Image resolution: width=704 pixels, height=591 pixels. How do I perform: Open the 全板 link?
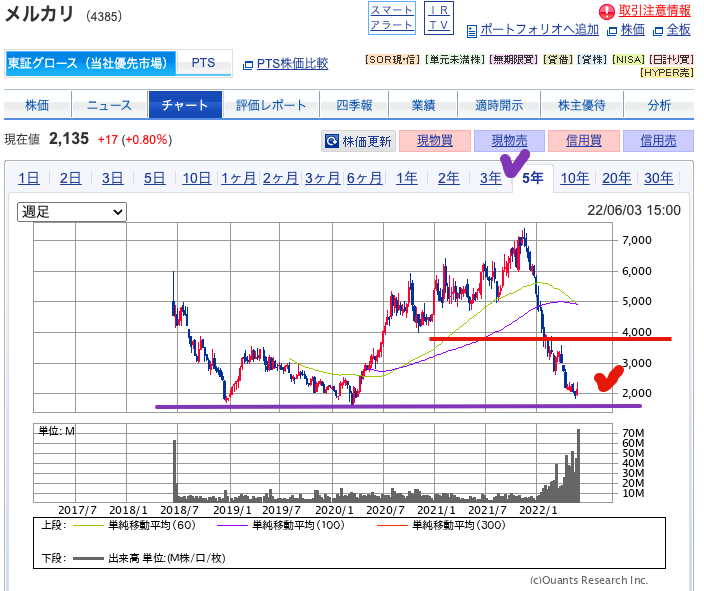[678, 30]
